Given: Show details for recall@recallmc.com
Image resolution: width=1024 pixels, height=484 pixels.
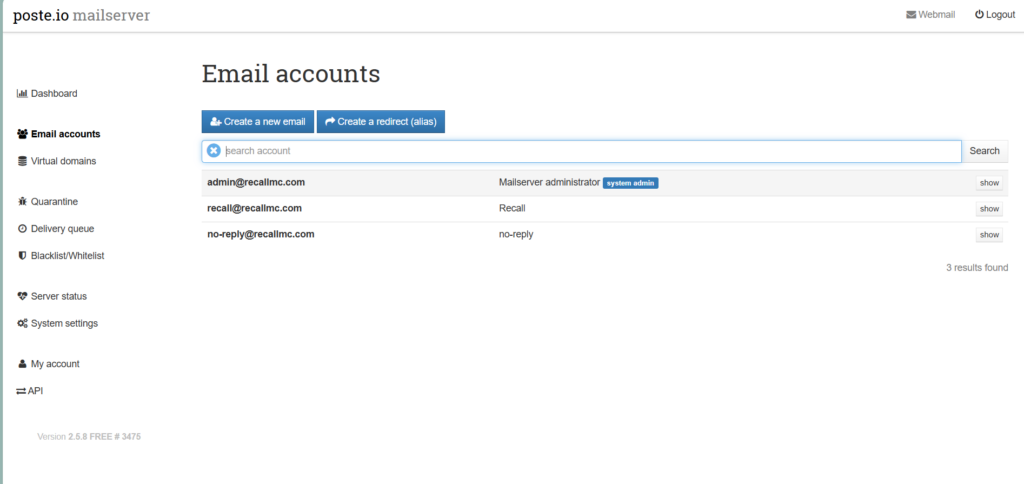Looking at the screenshot, I should click(x=989, y=209).
